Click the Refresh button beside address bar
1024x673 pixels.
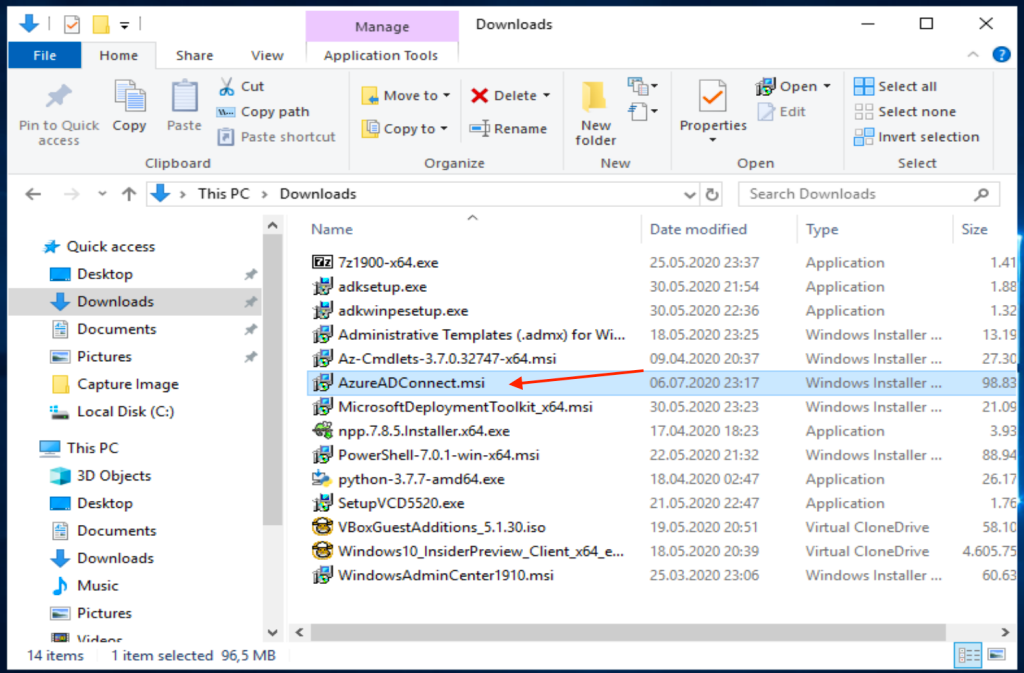[x=712, y=195]
